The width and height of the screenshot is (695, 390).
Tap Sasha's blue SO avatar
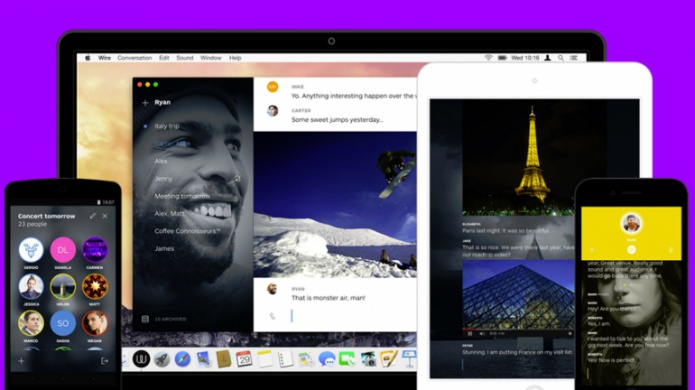coord(63,323)
